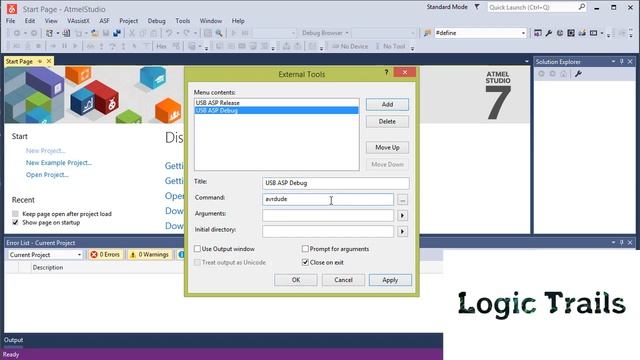Click the Quick Launch search magnifier icon
640x360 pixels.
point(582,7)
